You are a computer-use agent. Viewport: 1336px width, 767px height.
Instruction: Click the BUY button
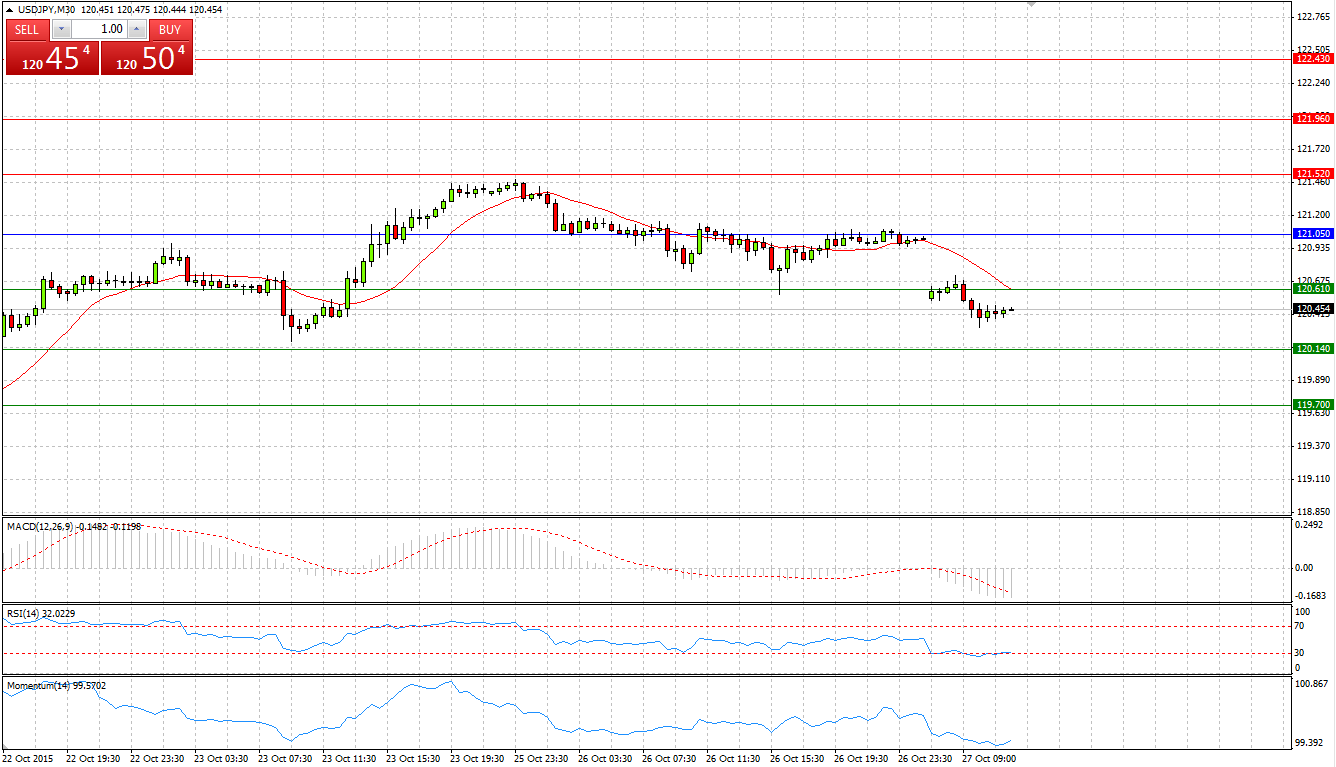click(170, 30)
